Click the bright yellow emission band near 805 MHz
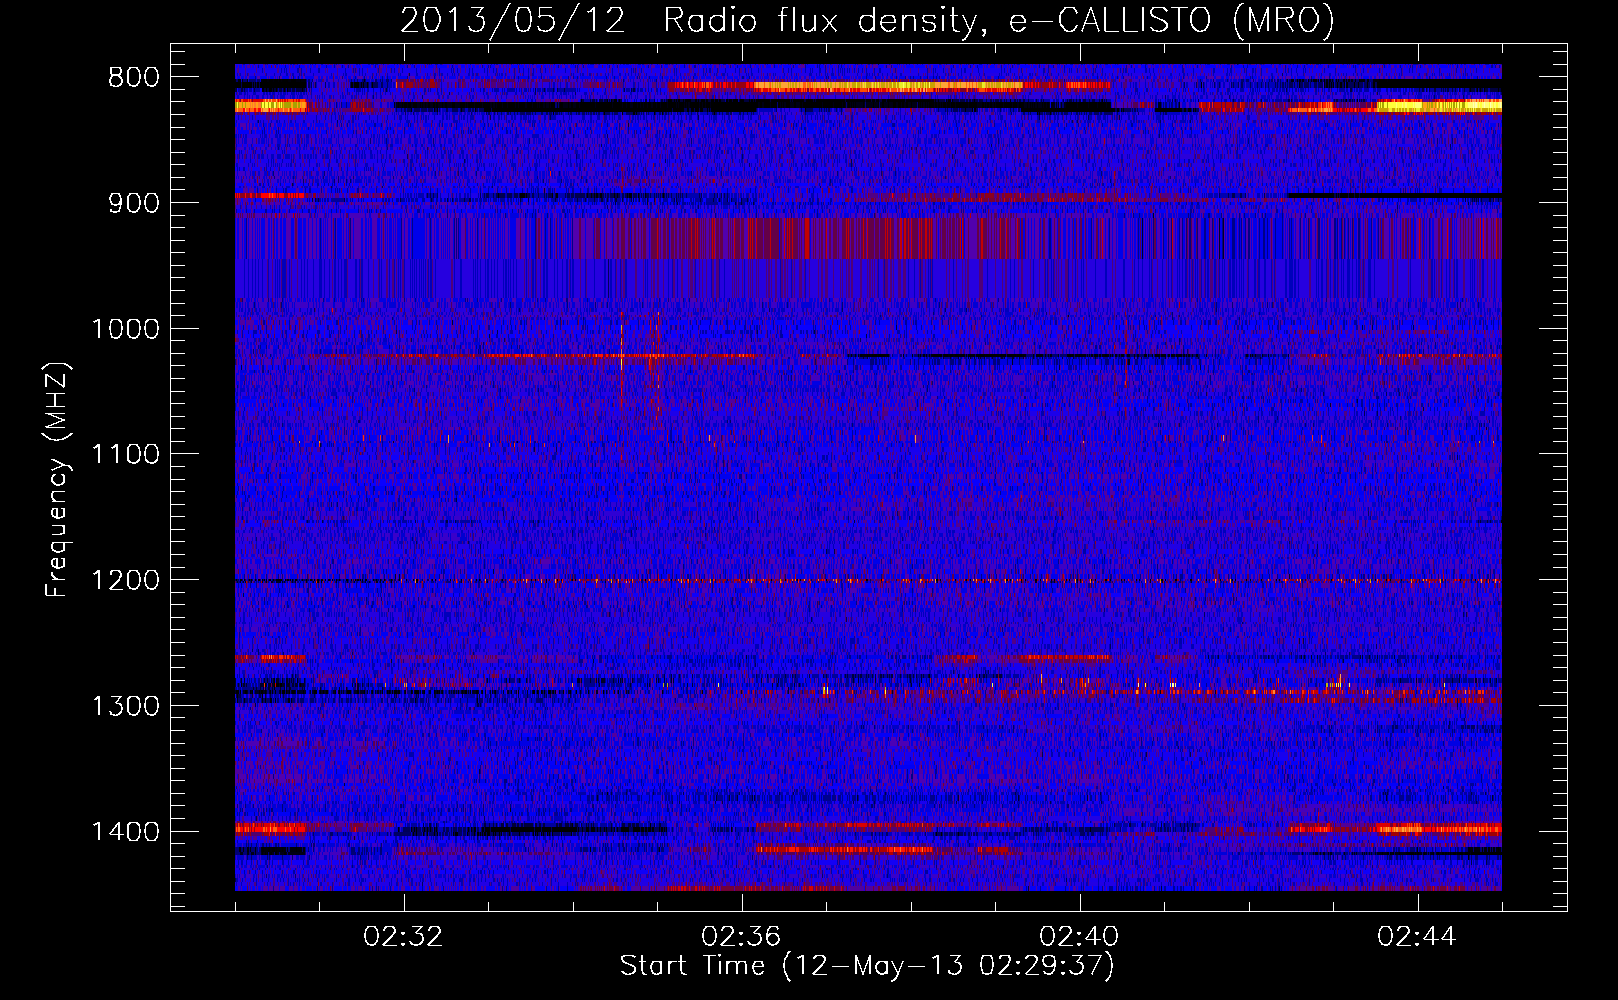Screen dimensions: 1618x1000 tap(889, 86)
